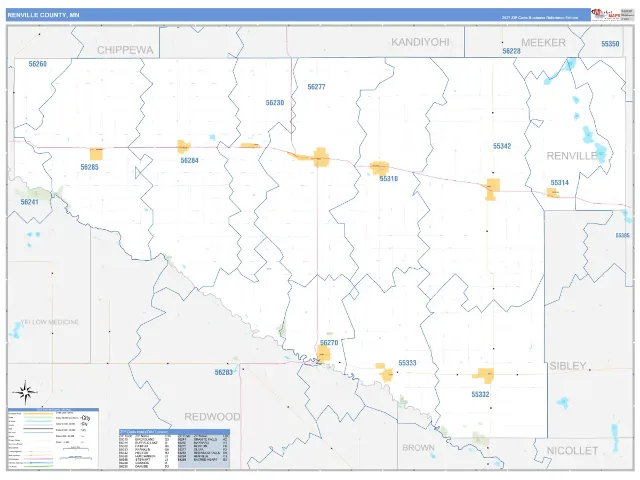Select the orange city area above label 56284
The image size is (640, 480).
(184, 147)
